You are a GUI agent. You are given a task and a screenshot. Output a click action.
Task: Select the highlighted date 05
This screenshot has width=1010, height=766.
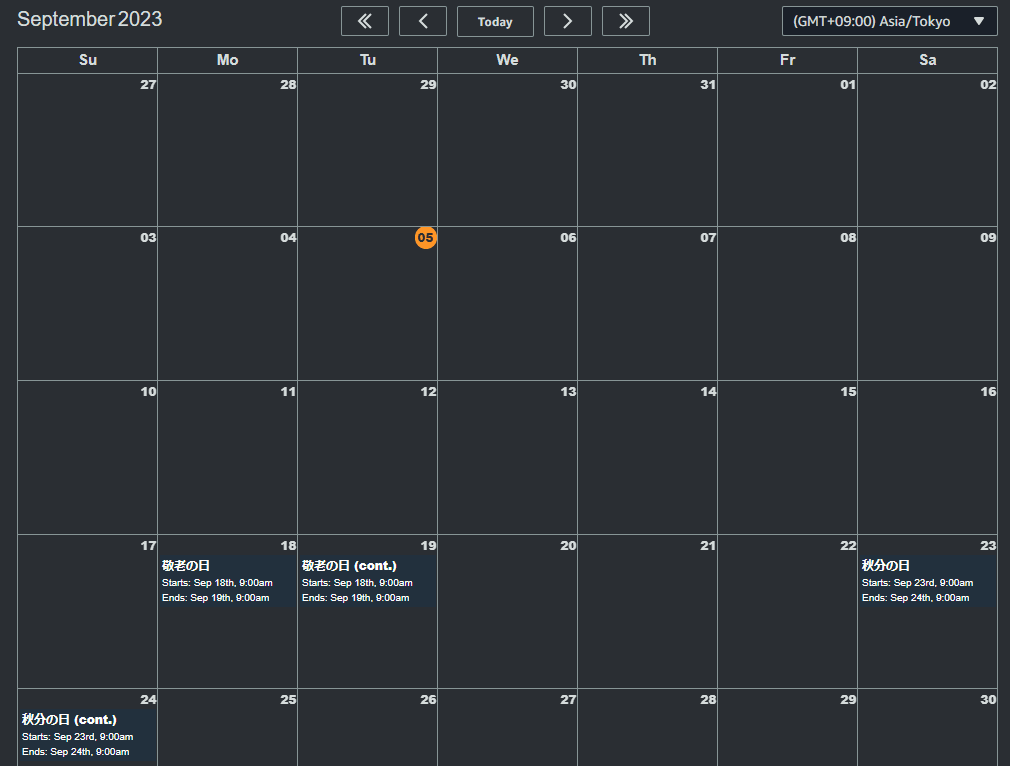[426, 238]
